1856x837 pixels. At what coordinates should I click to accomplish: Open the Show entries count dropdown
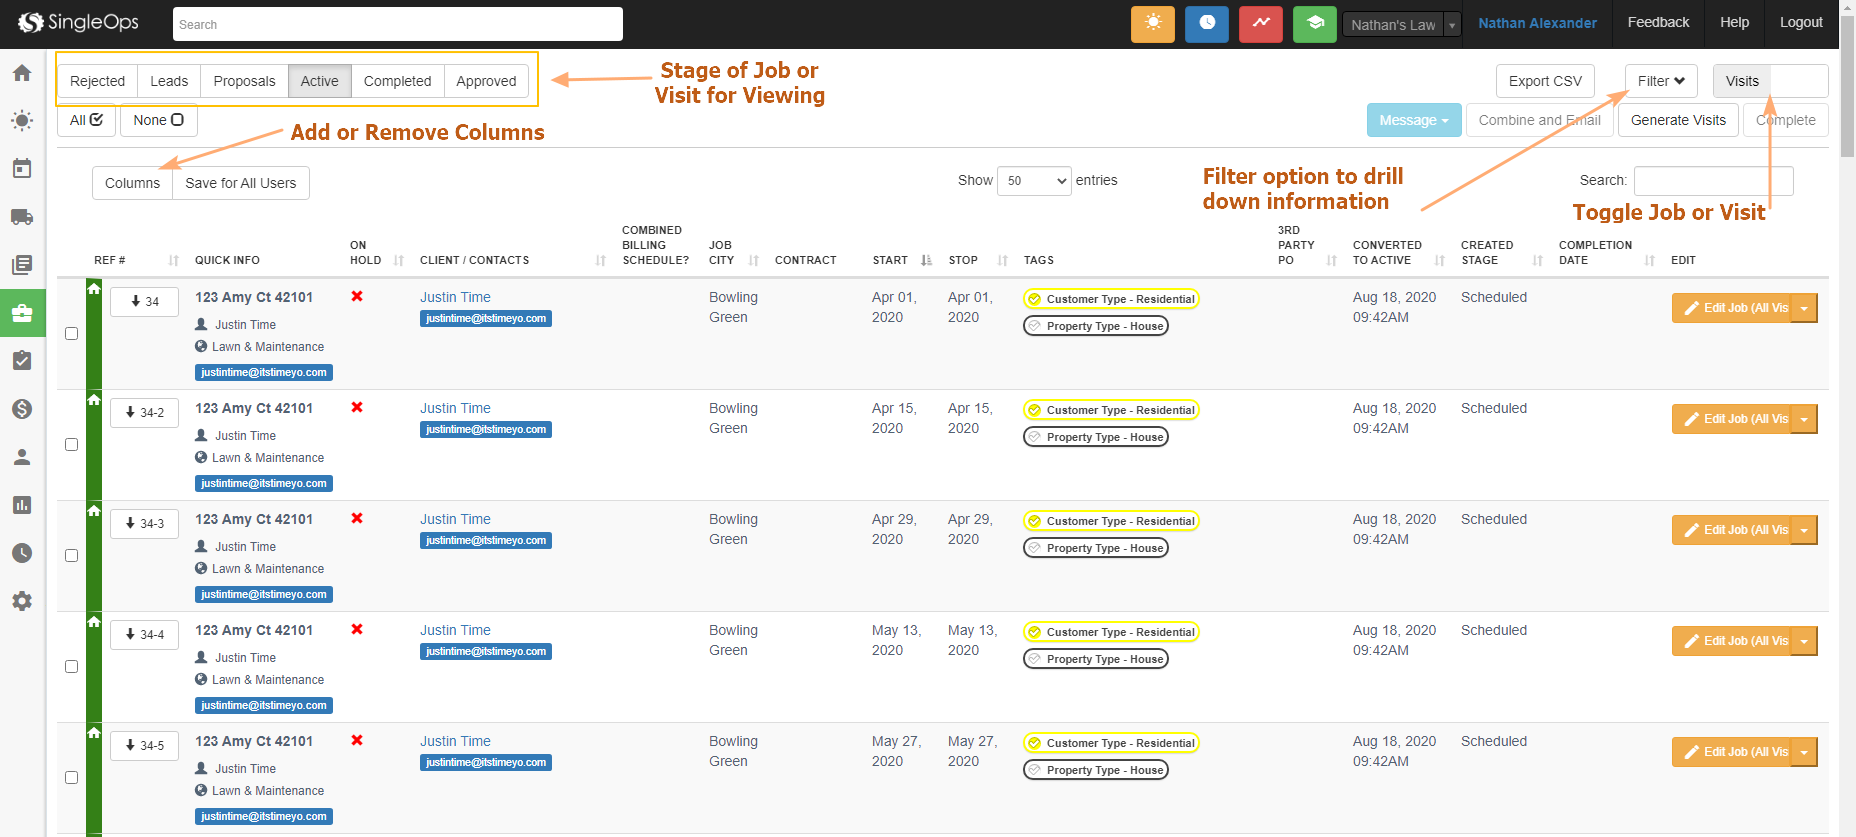point(1033,181)
